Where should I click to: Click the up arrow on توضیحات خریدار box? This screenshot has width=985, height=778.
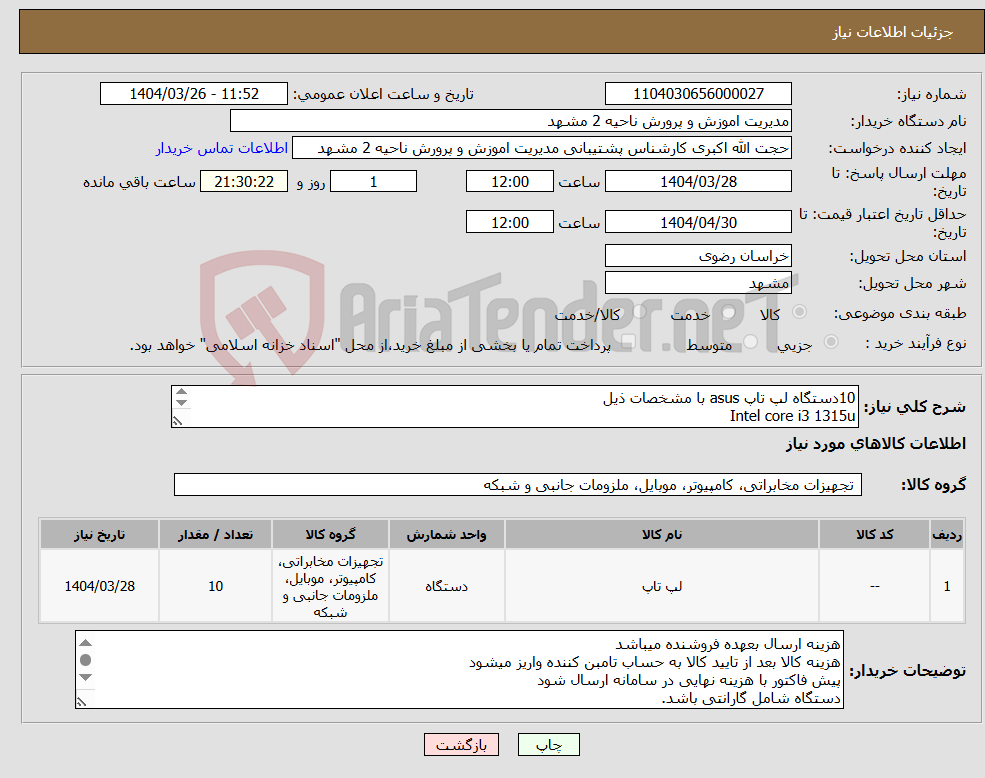(x=85, y=642)
